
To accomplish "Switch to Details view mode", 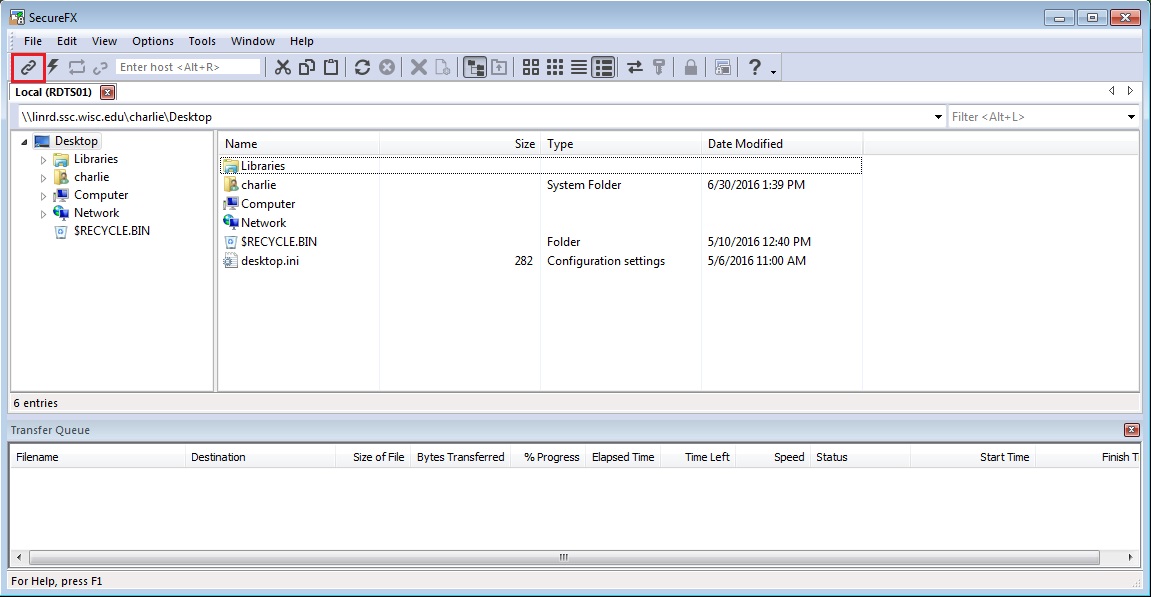I will (x=603, y=68).
